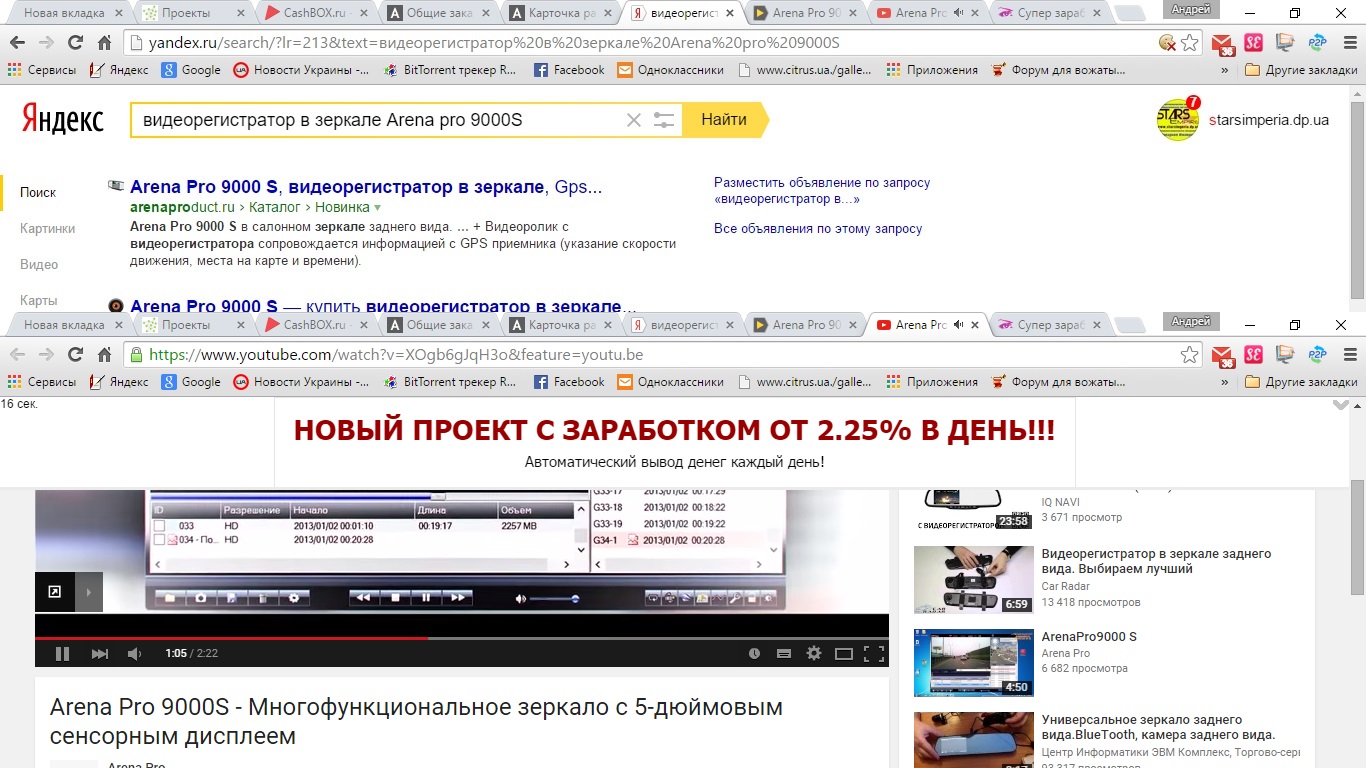Open the home page from Yandex window toolbar
Viewport: 1366px width, 768px height.
pos(104,43)
